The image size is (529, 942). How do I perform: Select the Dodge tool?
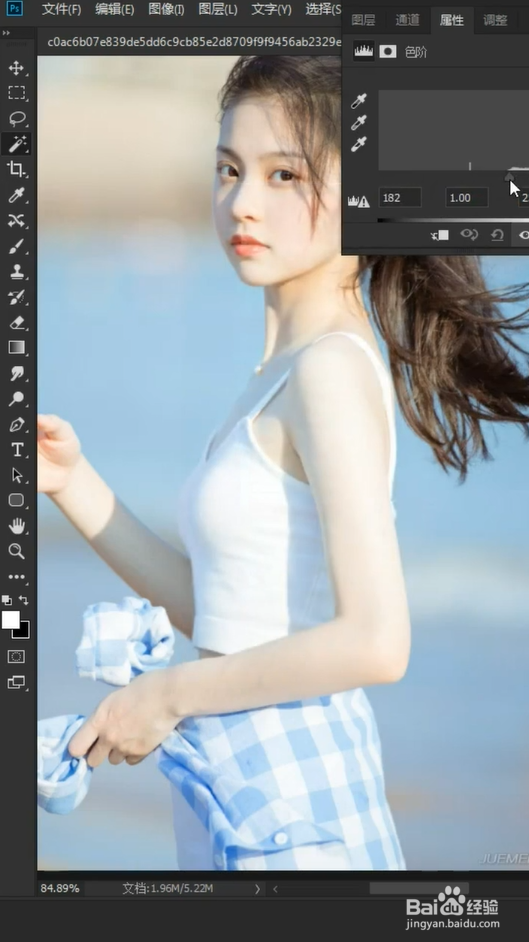[16, 398]
